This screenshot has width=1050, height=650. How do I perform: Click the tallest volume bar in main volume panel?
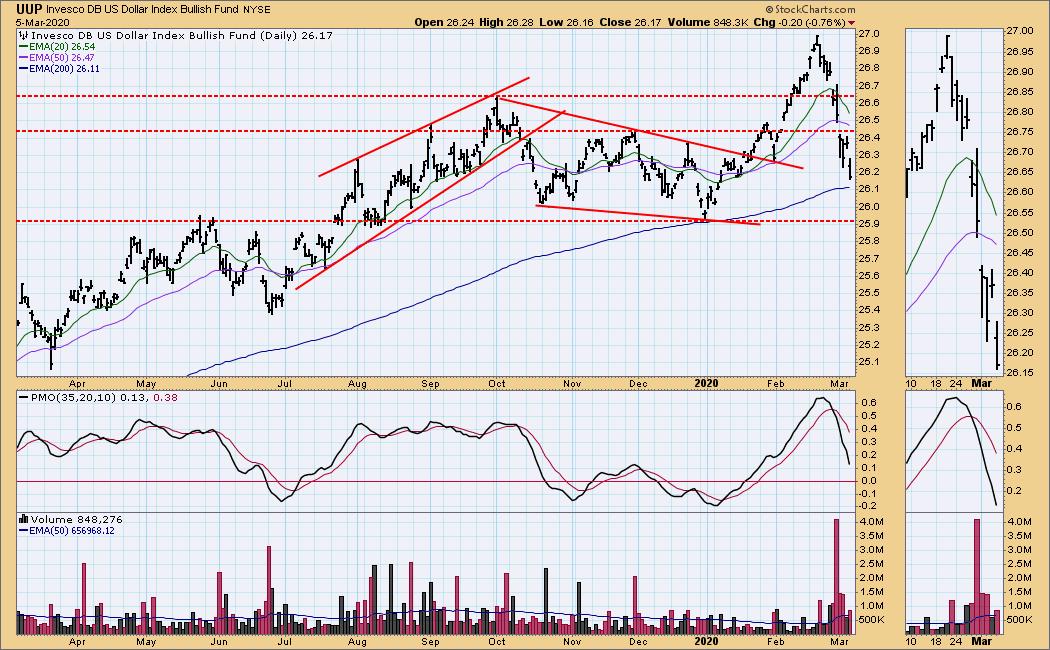pos(836,576)
